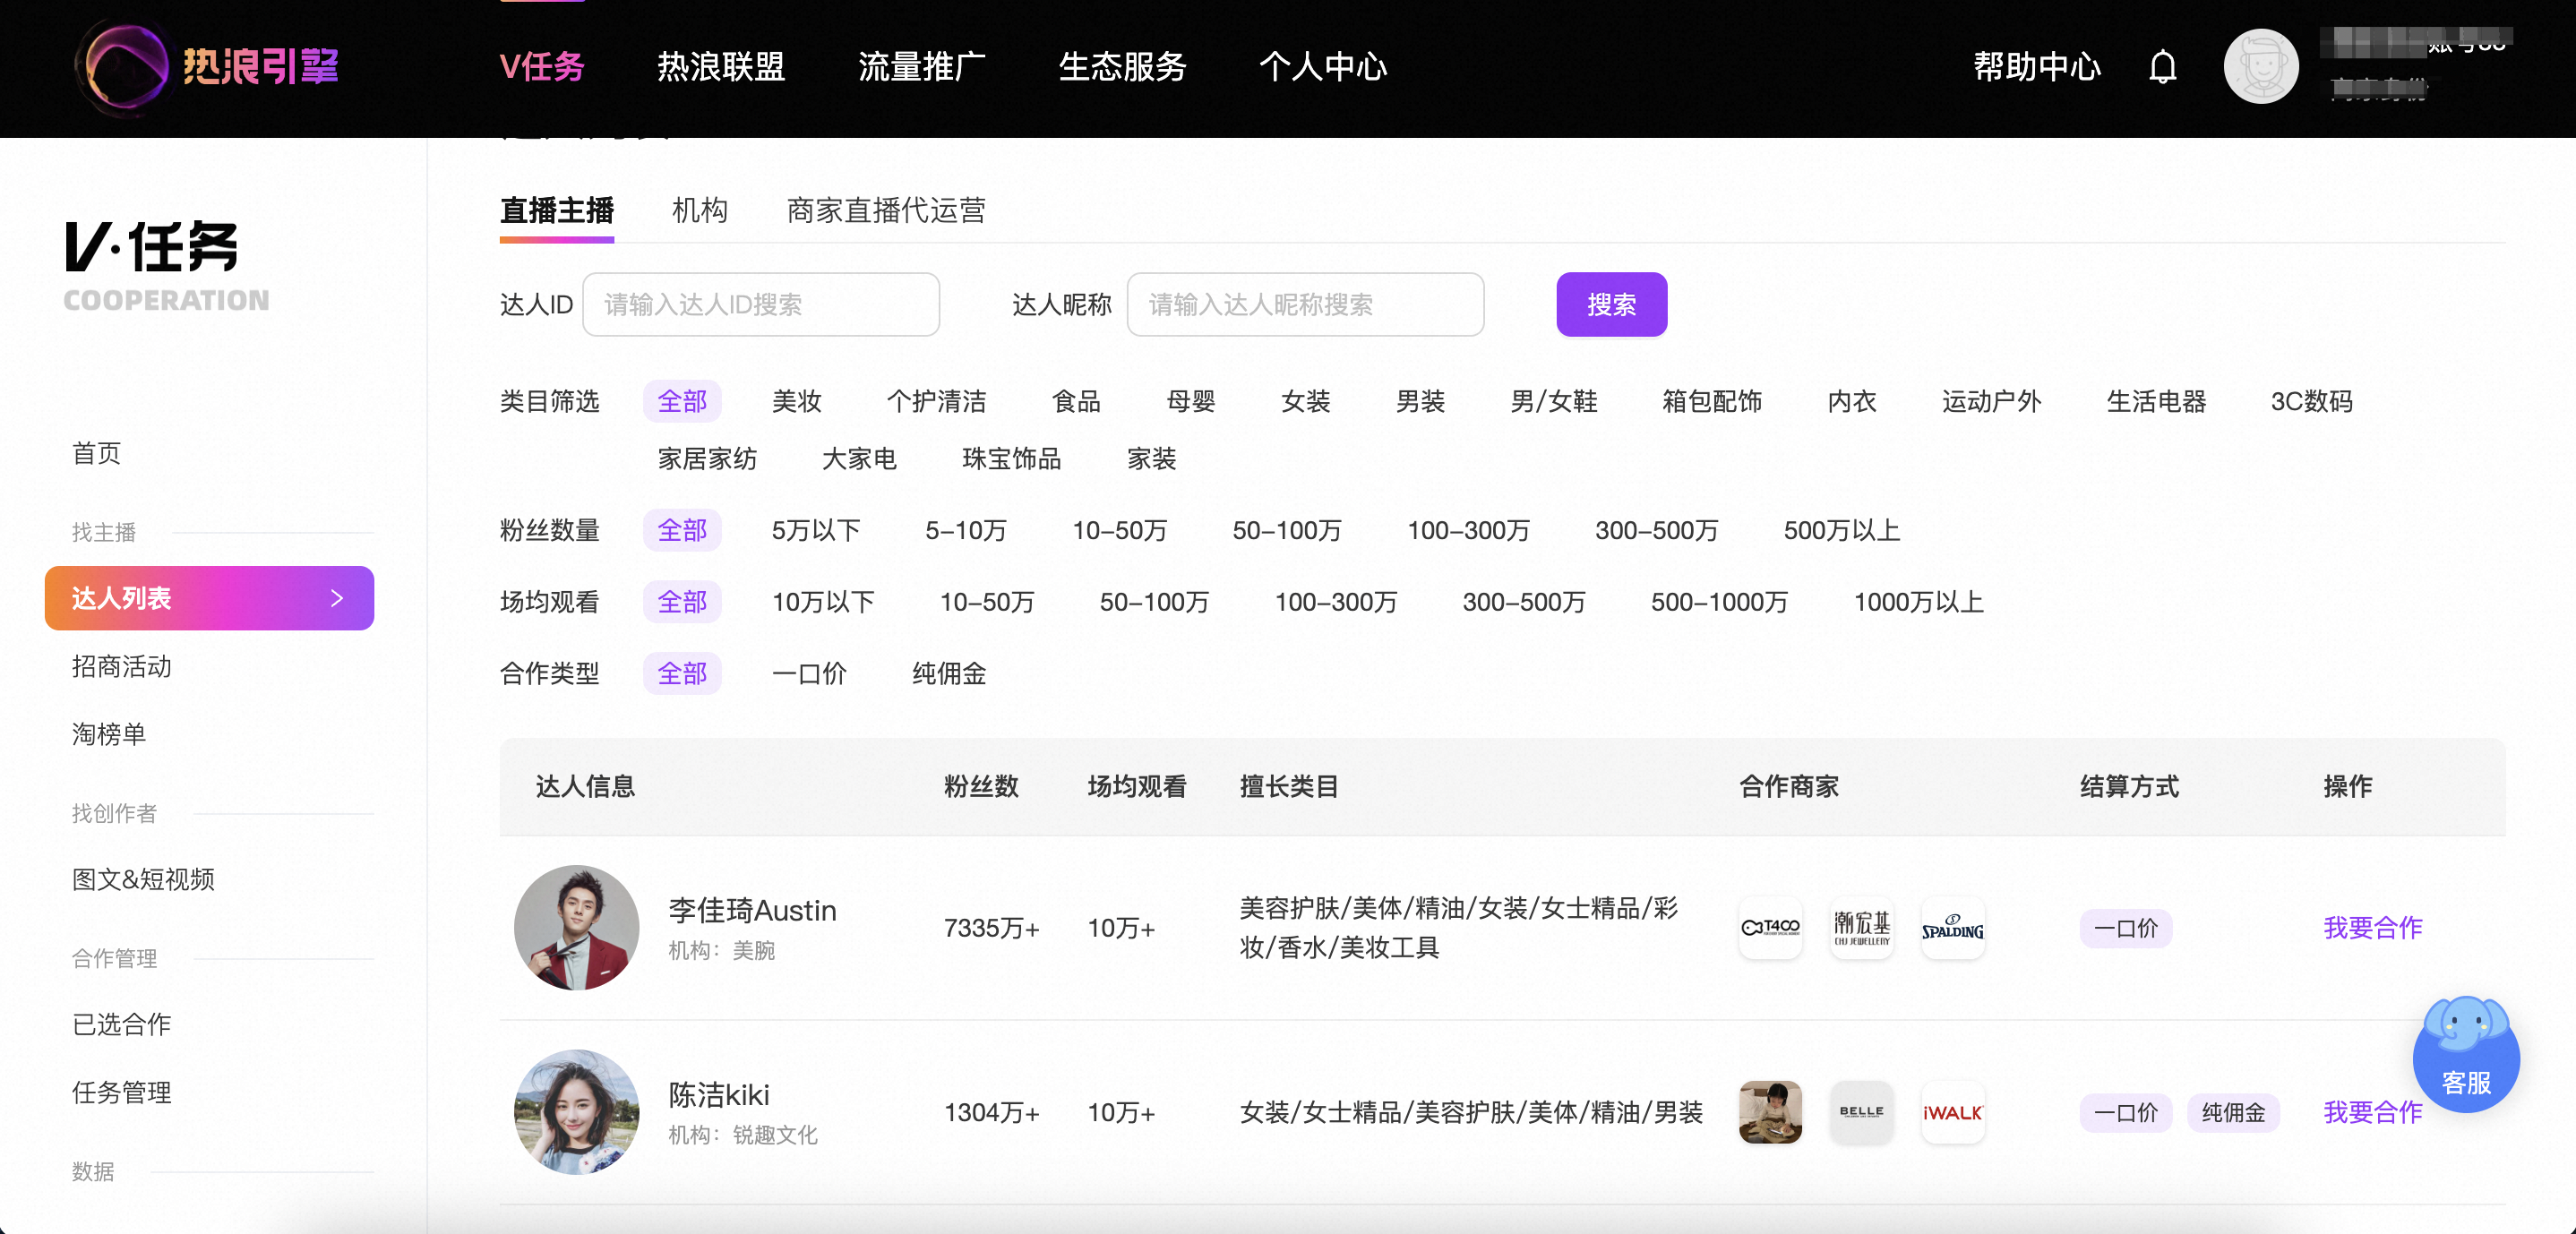This screenshot has width=2576, height=1234.
Task: Open 招商活动 in sidebar
Action: coord(121,666)
